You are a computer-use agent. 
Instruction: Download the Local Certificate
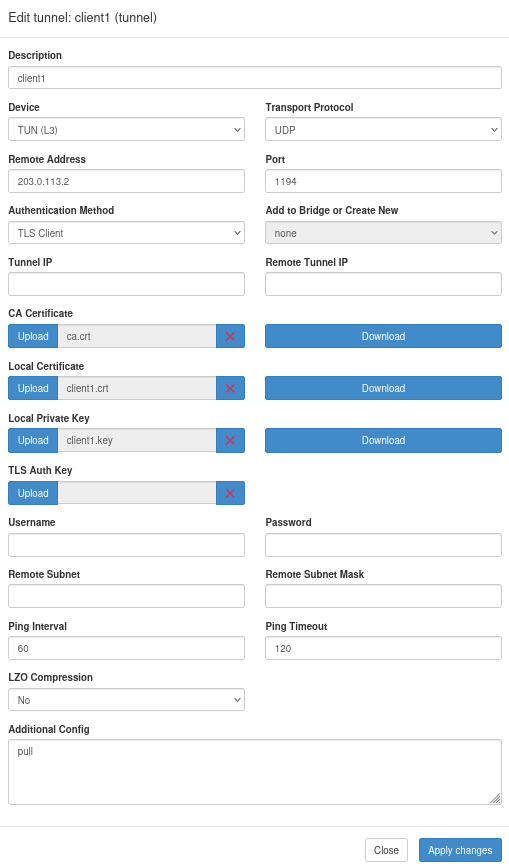click(x=383, y=388)
